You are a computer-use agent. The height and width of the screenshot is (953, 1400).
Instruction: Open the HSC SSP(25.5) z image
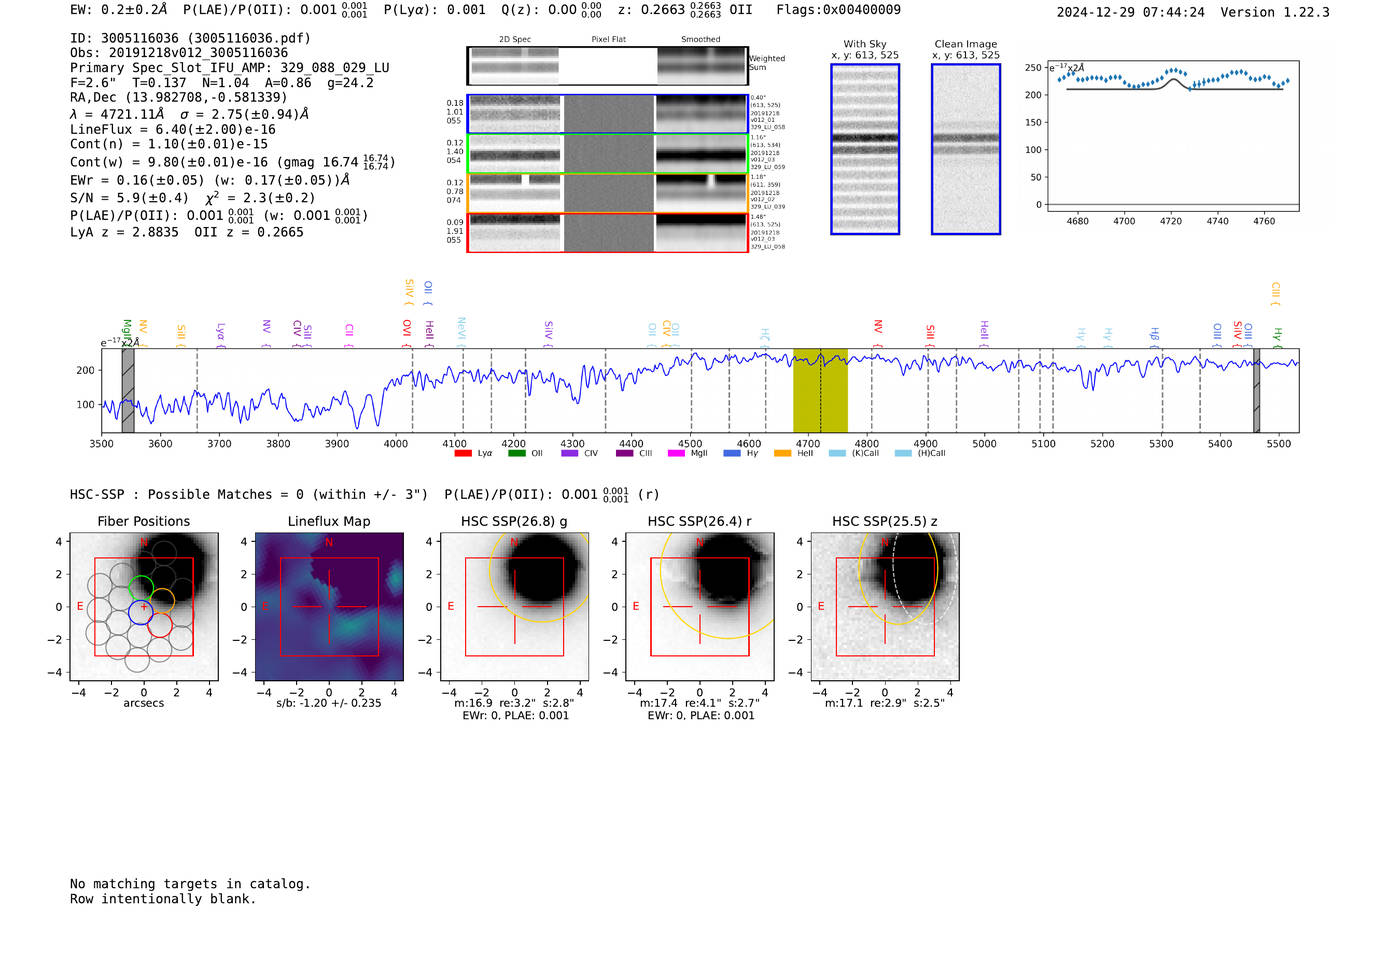[885, 607]
